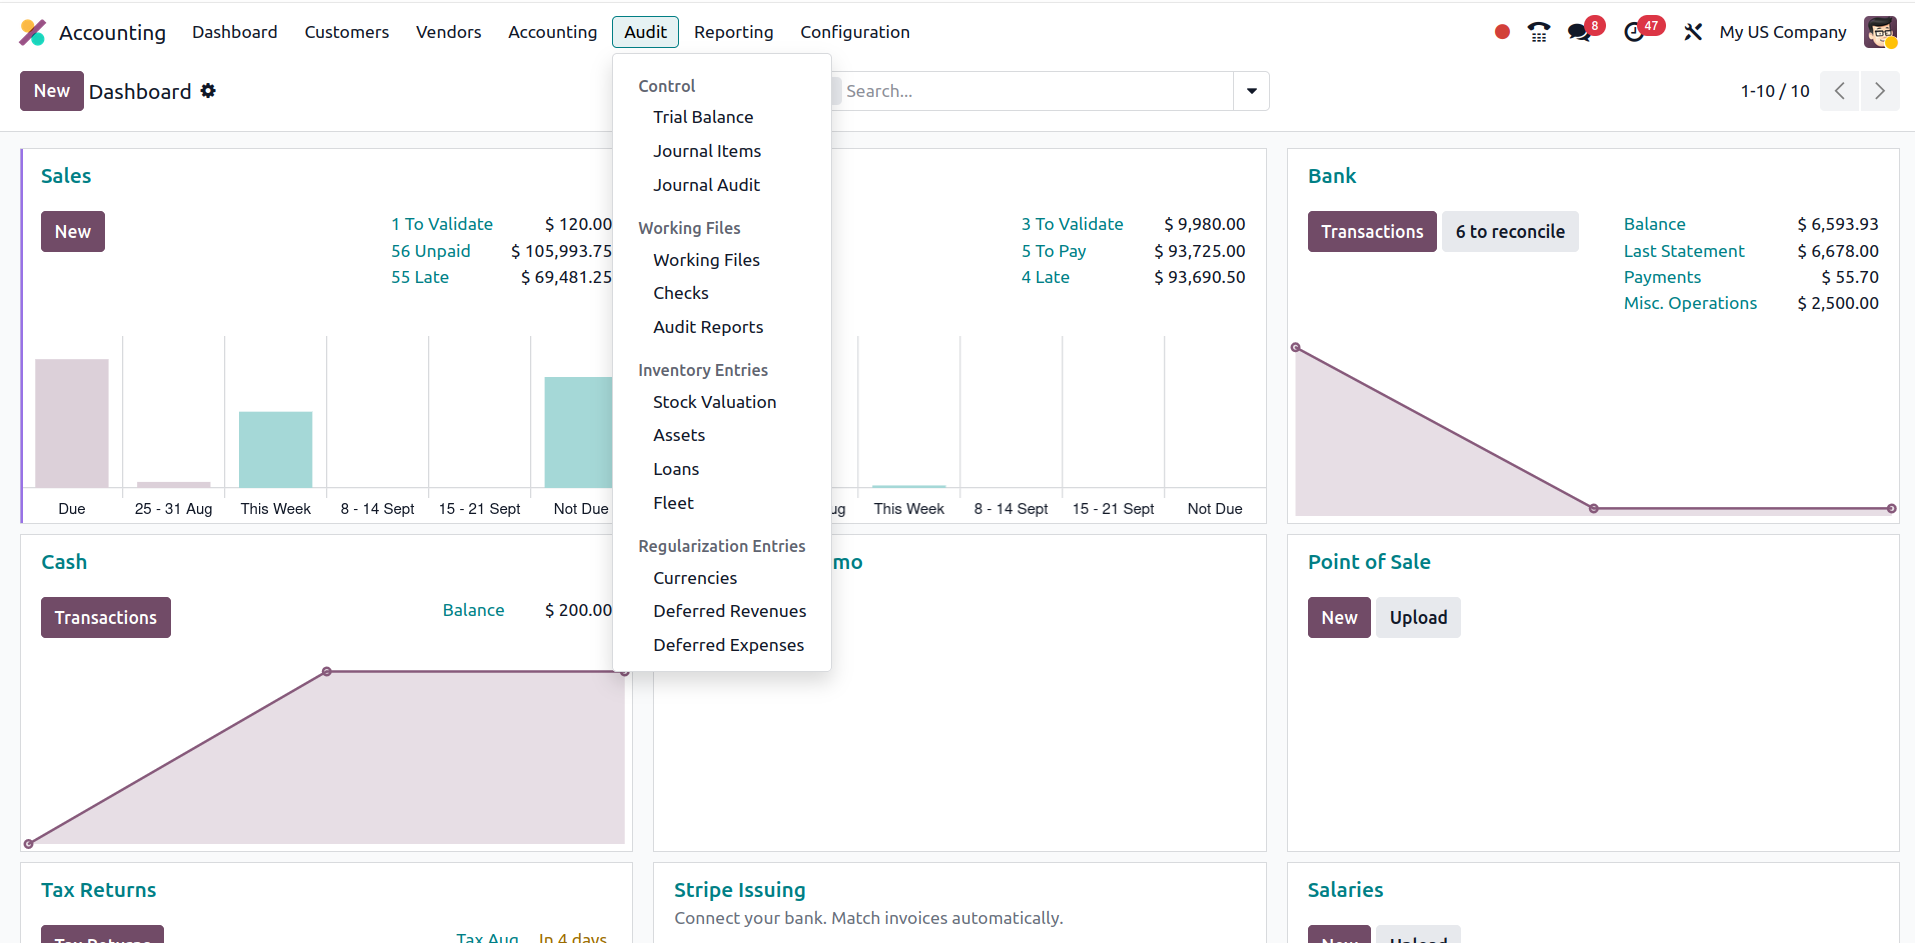Go to the previous page arrow
The height and width of the screenshot is (943, 1915).
[x=1839, y=91]
